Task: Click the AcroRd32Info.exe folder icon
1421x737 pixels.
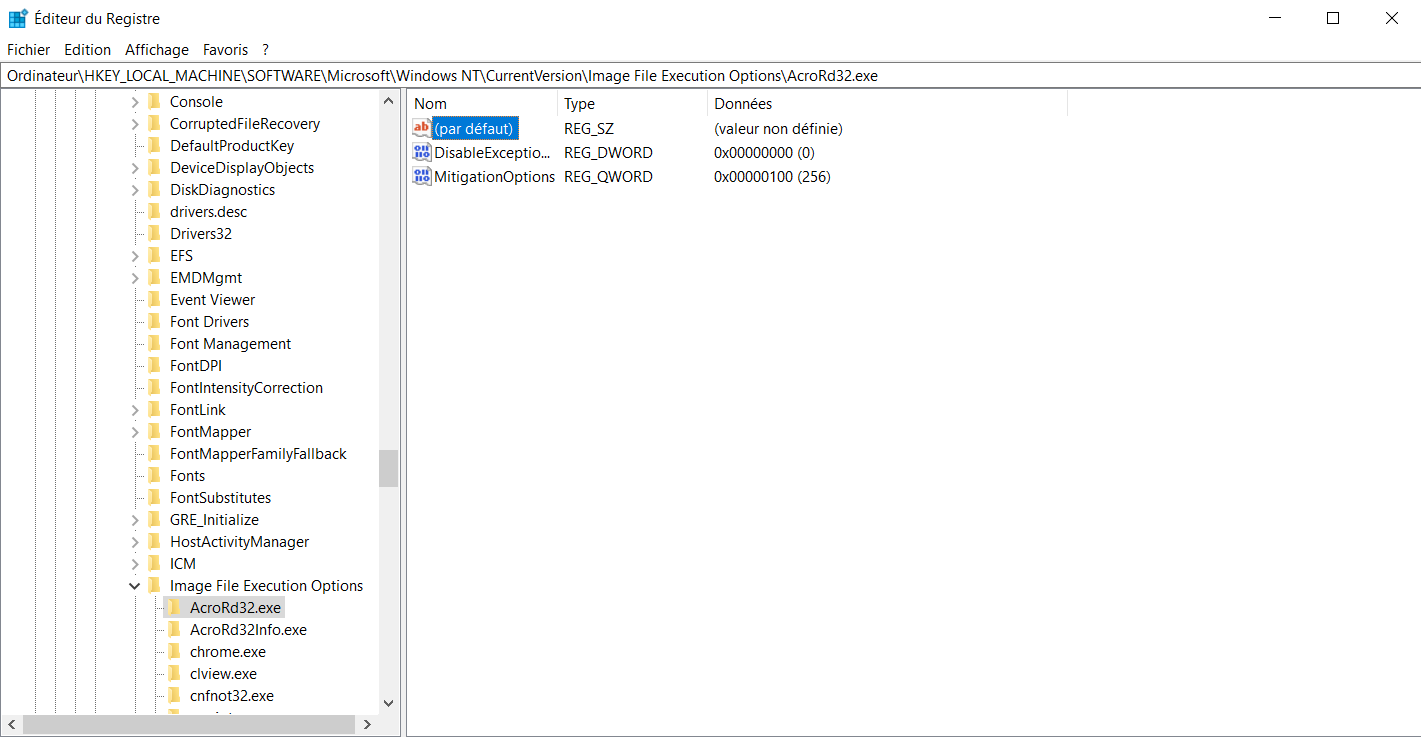Action: pyautogui.click(x=174, y=630)
